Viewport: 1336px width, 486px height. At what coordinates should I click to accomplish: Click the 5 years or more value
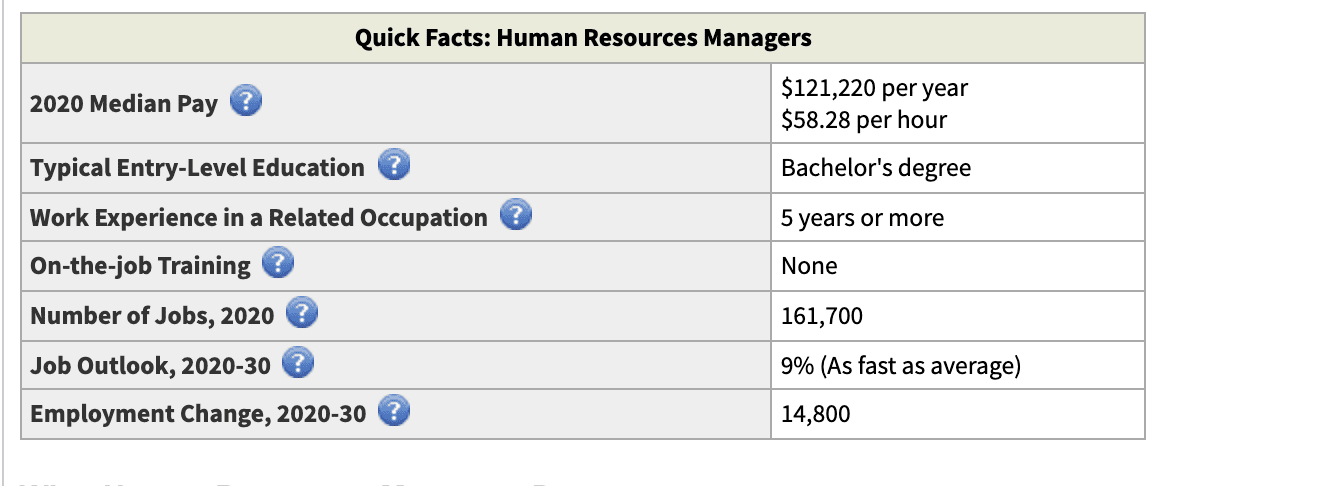(862, 217)
